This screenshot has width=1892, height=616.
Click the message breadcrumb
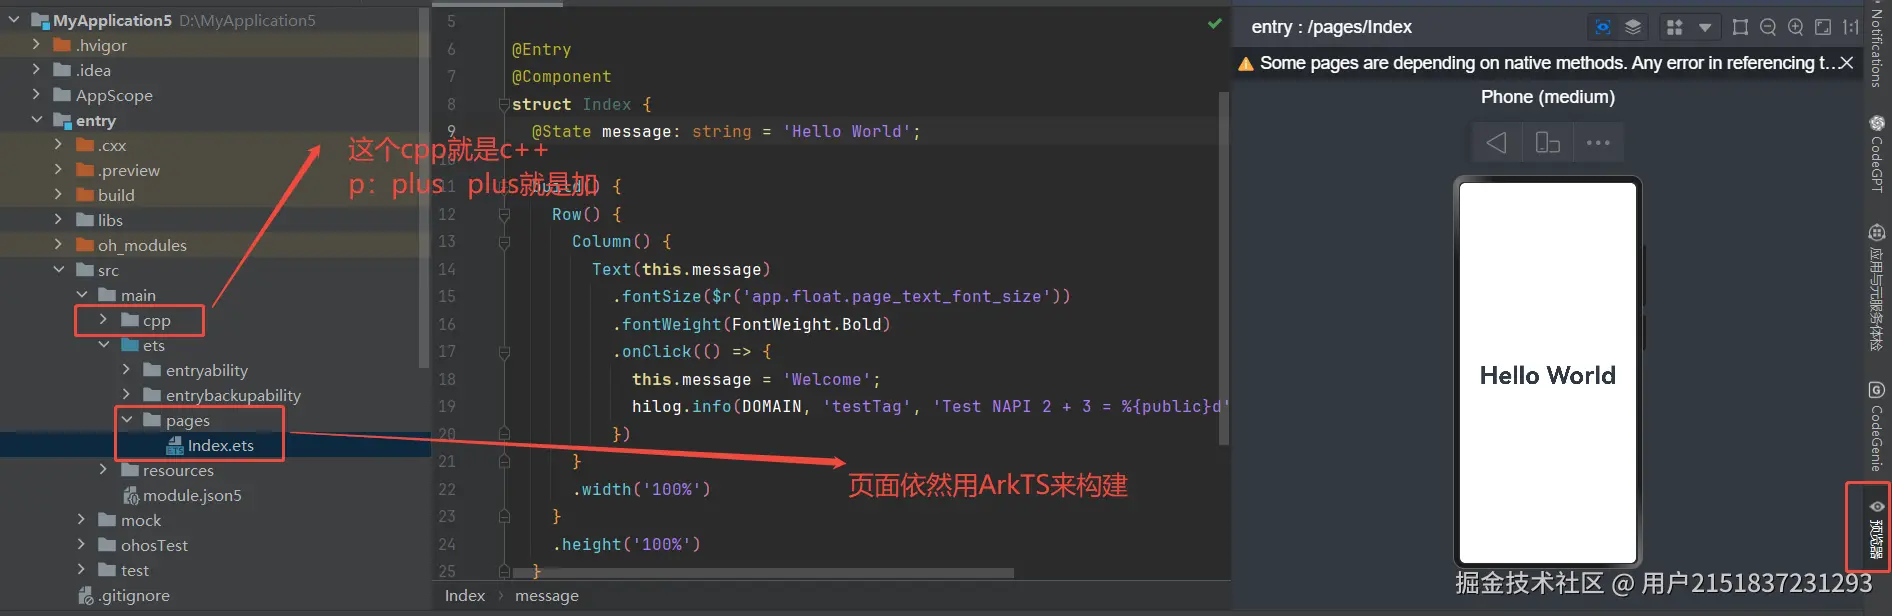point(547,595)
